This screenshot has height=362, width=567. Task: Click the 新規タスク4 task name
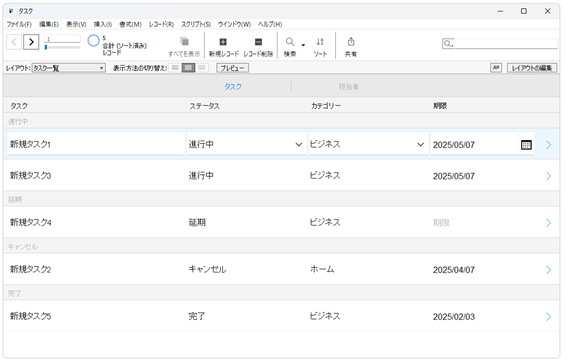(x=30, y=222)
